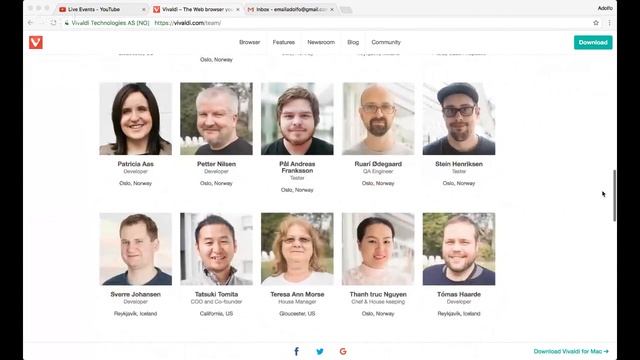The height and width of the screenshot is (360, 640).
Task: Click the COO and Co-founder title text
Action: [x=216, y=302]
